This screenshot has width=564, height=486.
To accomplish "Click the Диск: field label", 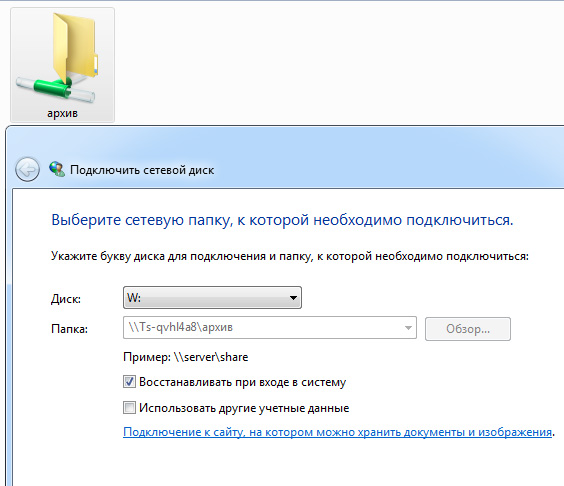I will tap(66, 299).
